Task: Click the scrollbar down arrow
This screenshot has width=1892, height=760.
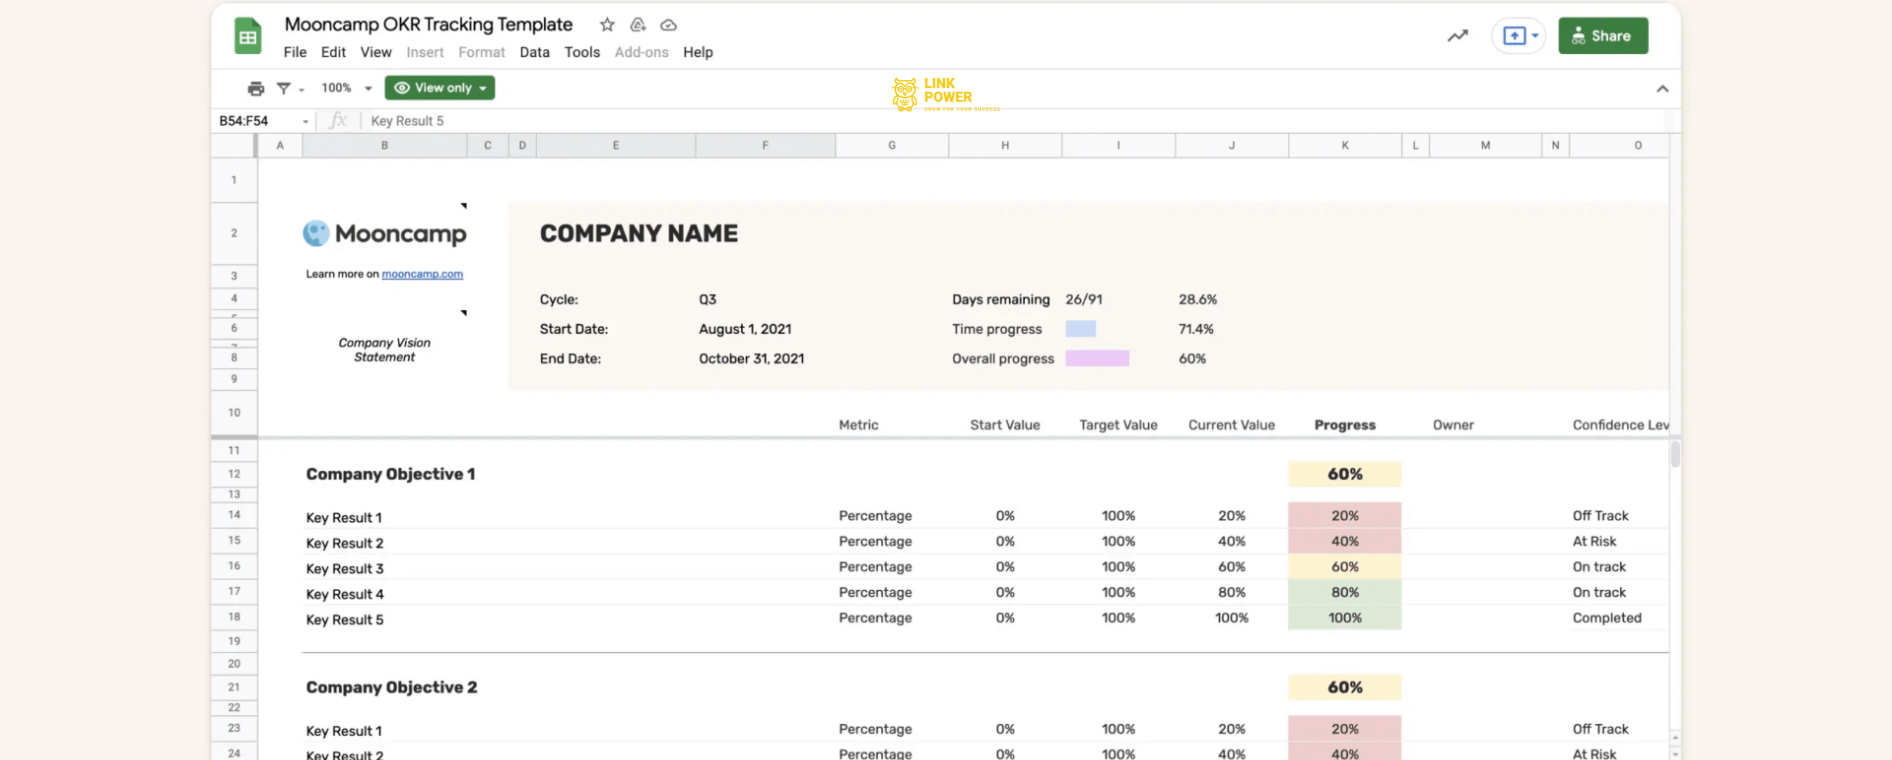Action: click(x=1675, y=753)
